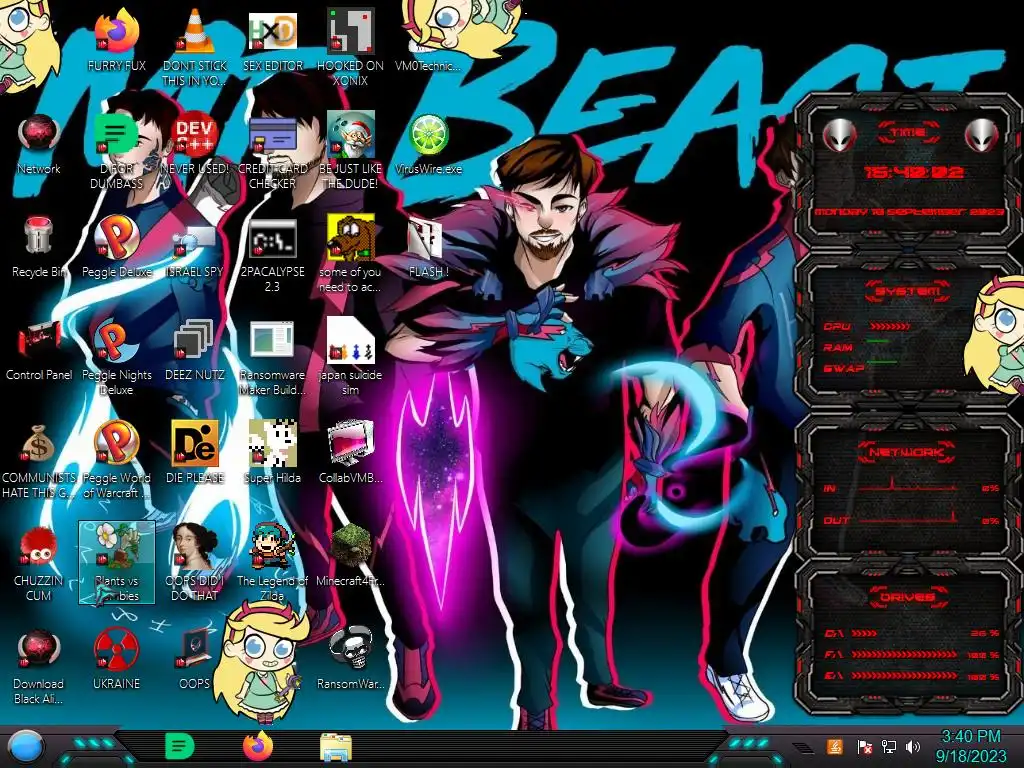Open the volume speaker tray icon
This screenshot has height=768, width=1024.
click(x=913, y=747)
